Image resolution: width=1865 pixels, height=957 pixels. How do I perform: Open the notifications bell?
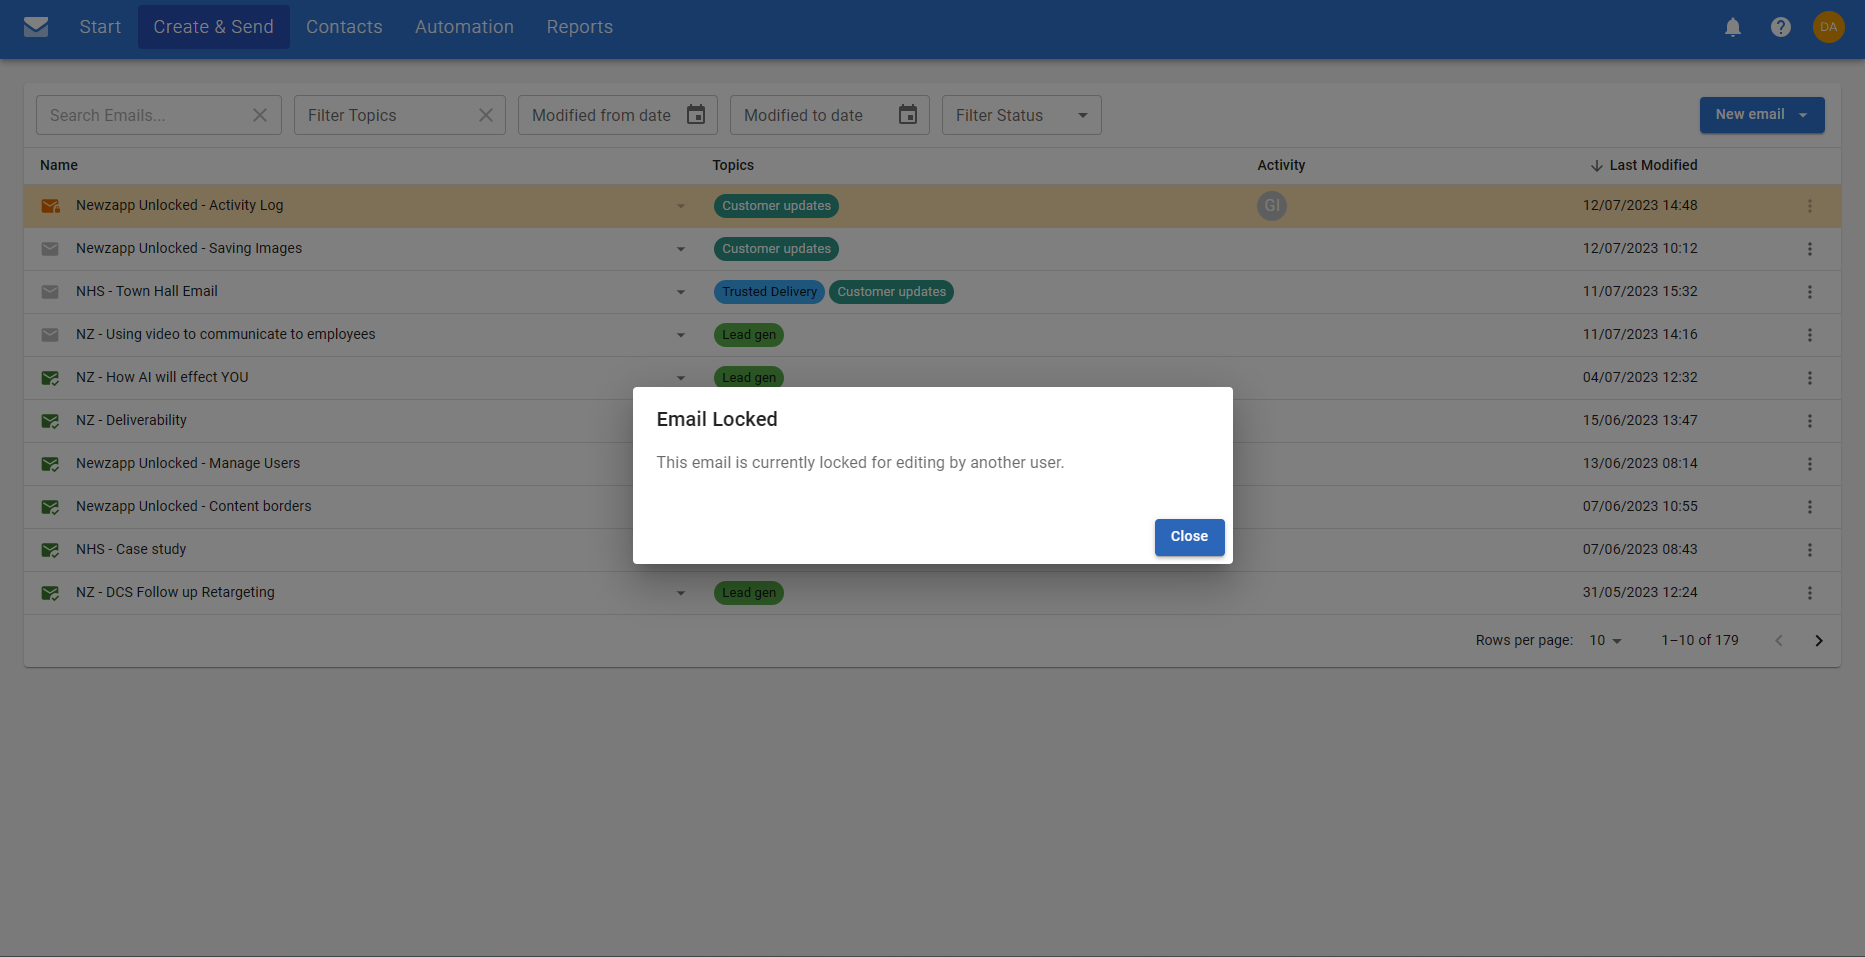(x=1733, y=28)
